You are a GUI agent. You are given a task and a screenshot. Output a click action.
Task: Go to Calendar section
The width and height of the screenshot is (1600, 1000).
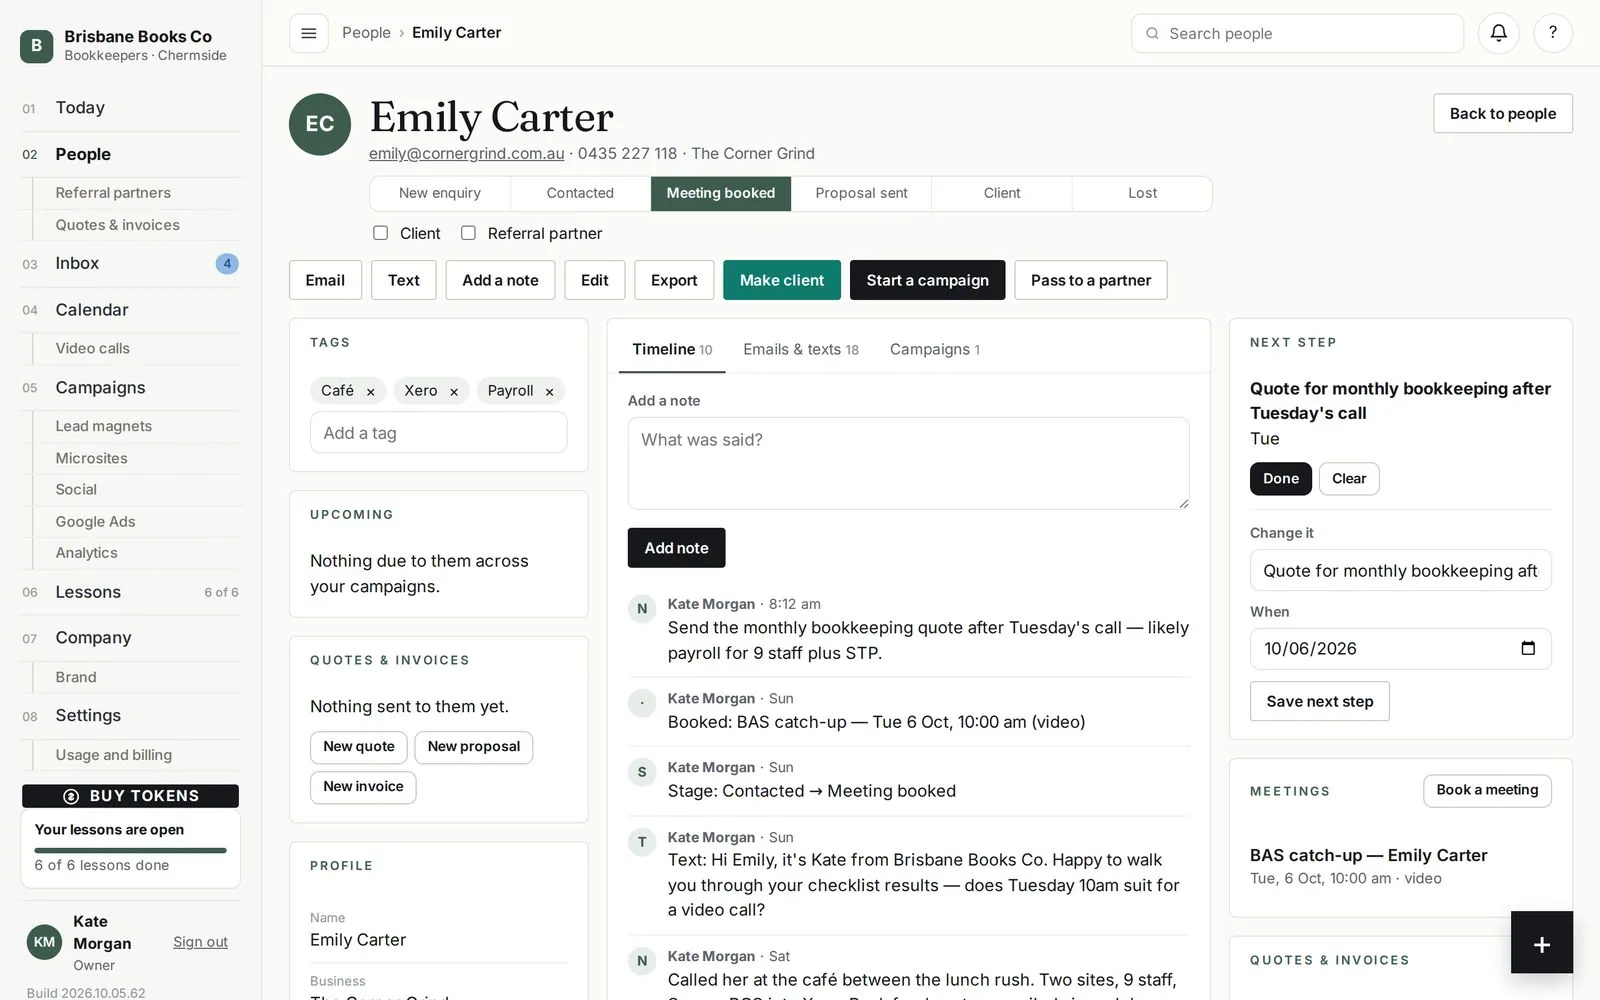point(130,310)
